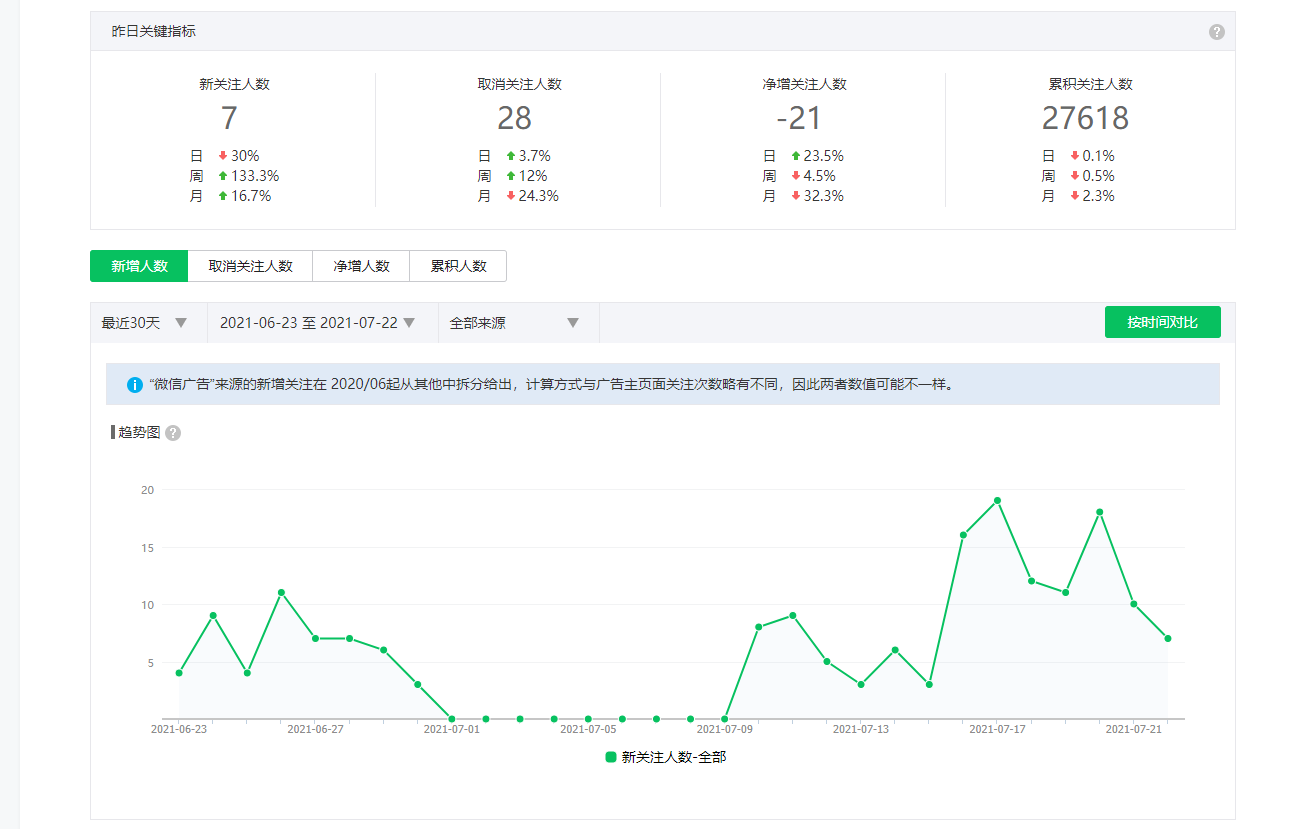This screenshot has height=829, width=1304.
Task: Click the red down arrow beside 4.5%
Action: 795,176
